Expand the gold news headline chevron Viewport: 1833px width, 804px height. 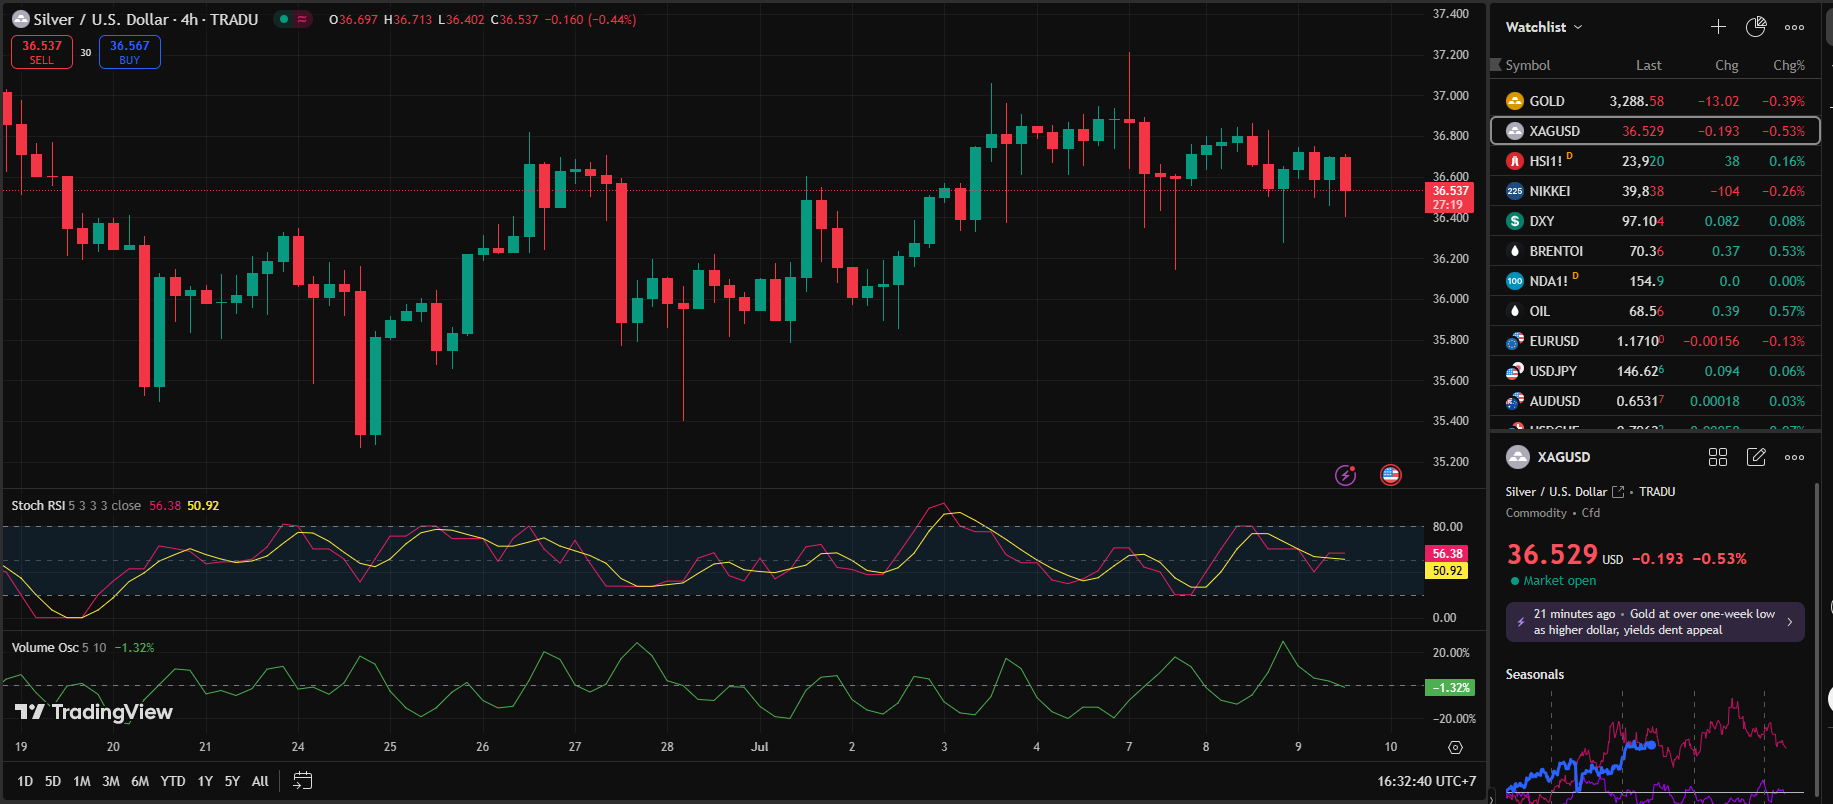1789,622
